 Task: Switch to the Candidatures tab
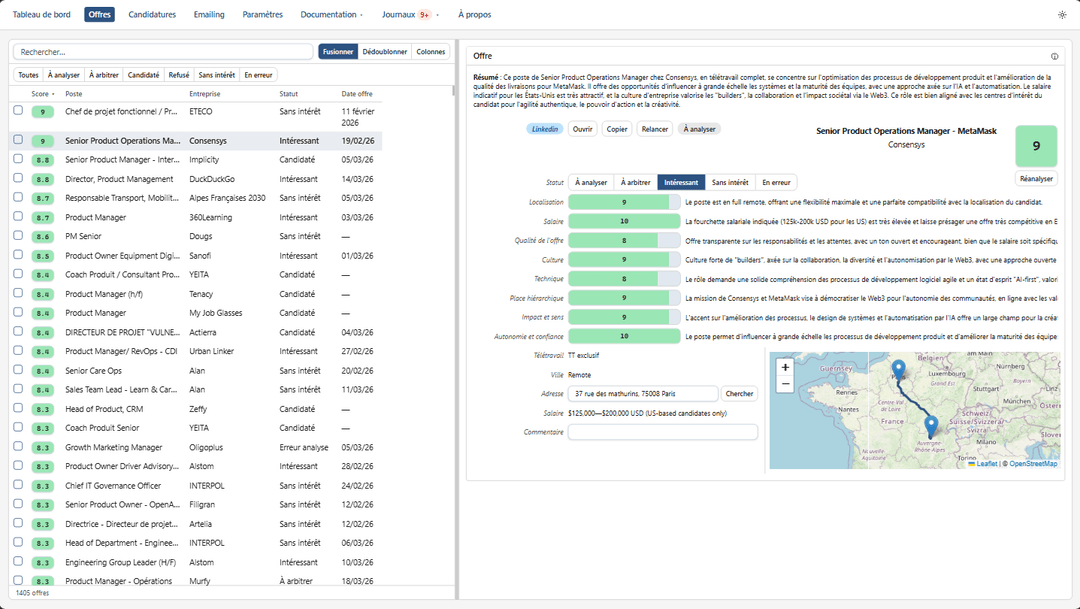pyautogui.click(x=152, y=15)
